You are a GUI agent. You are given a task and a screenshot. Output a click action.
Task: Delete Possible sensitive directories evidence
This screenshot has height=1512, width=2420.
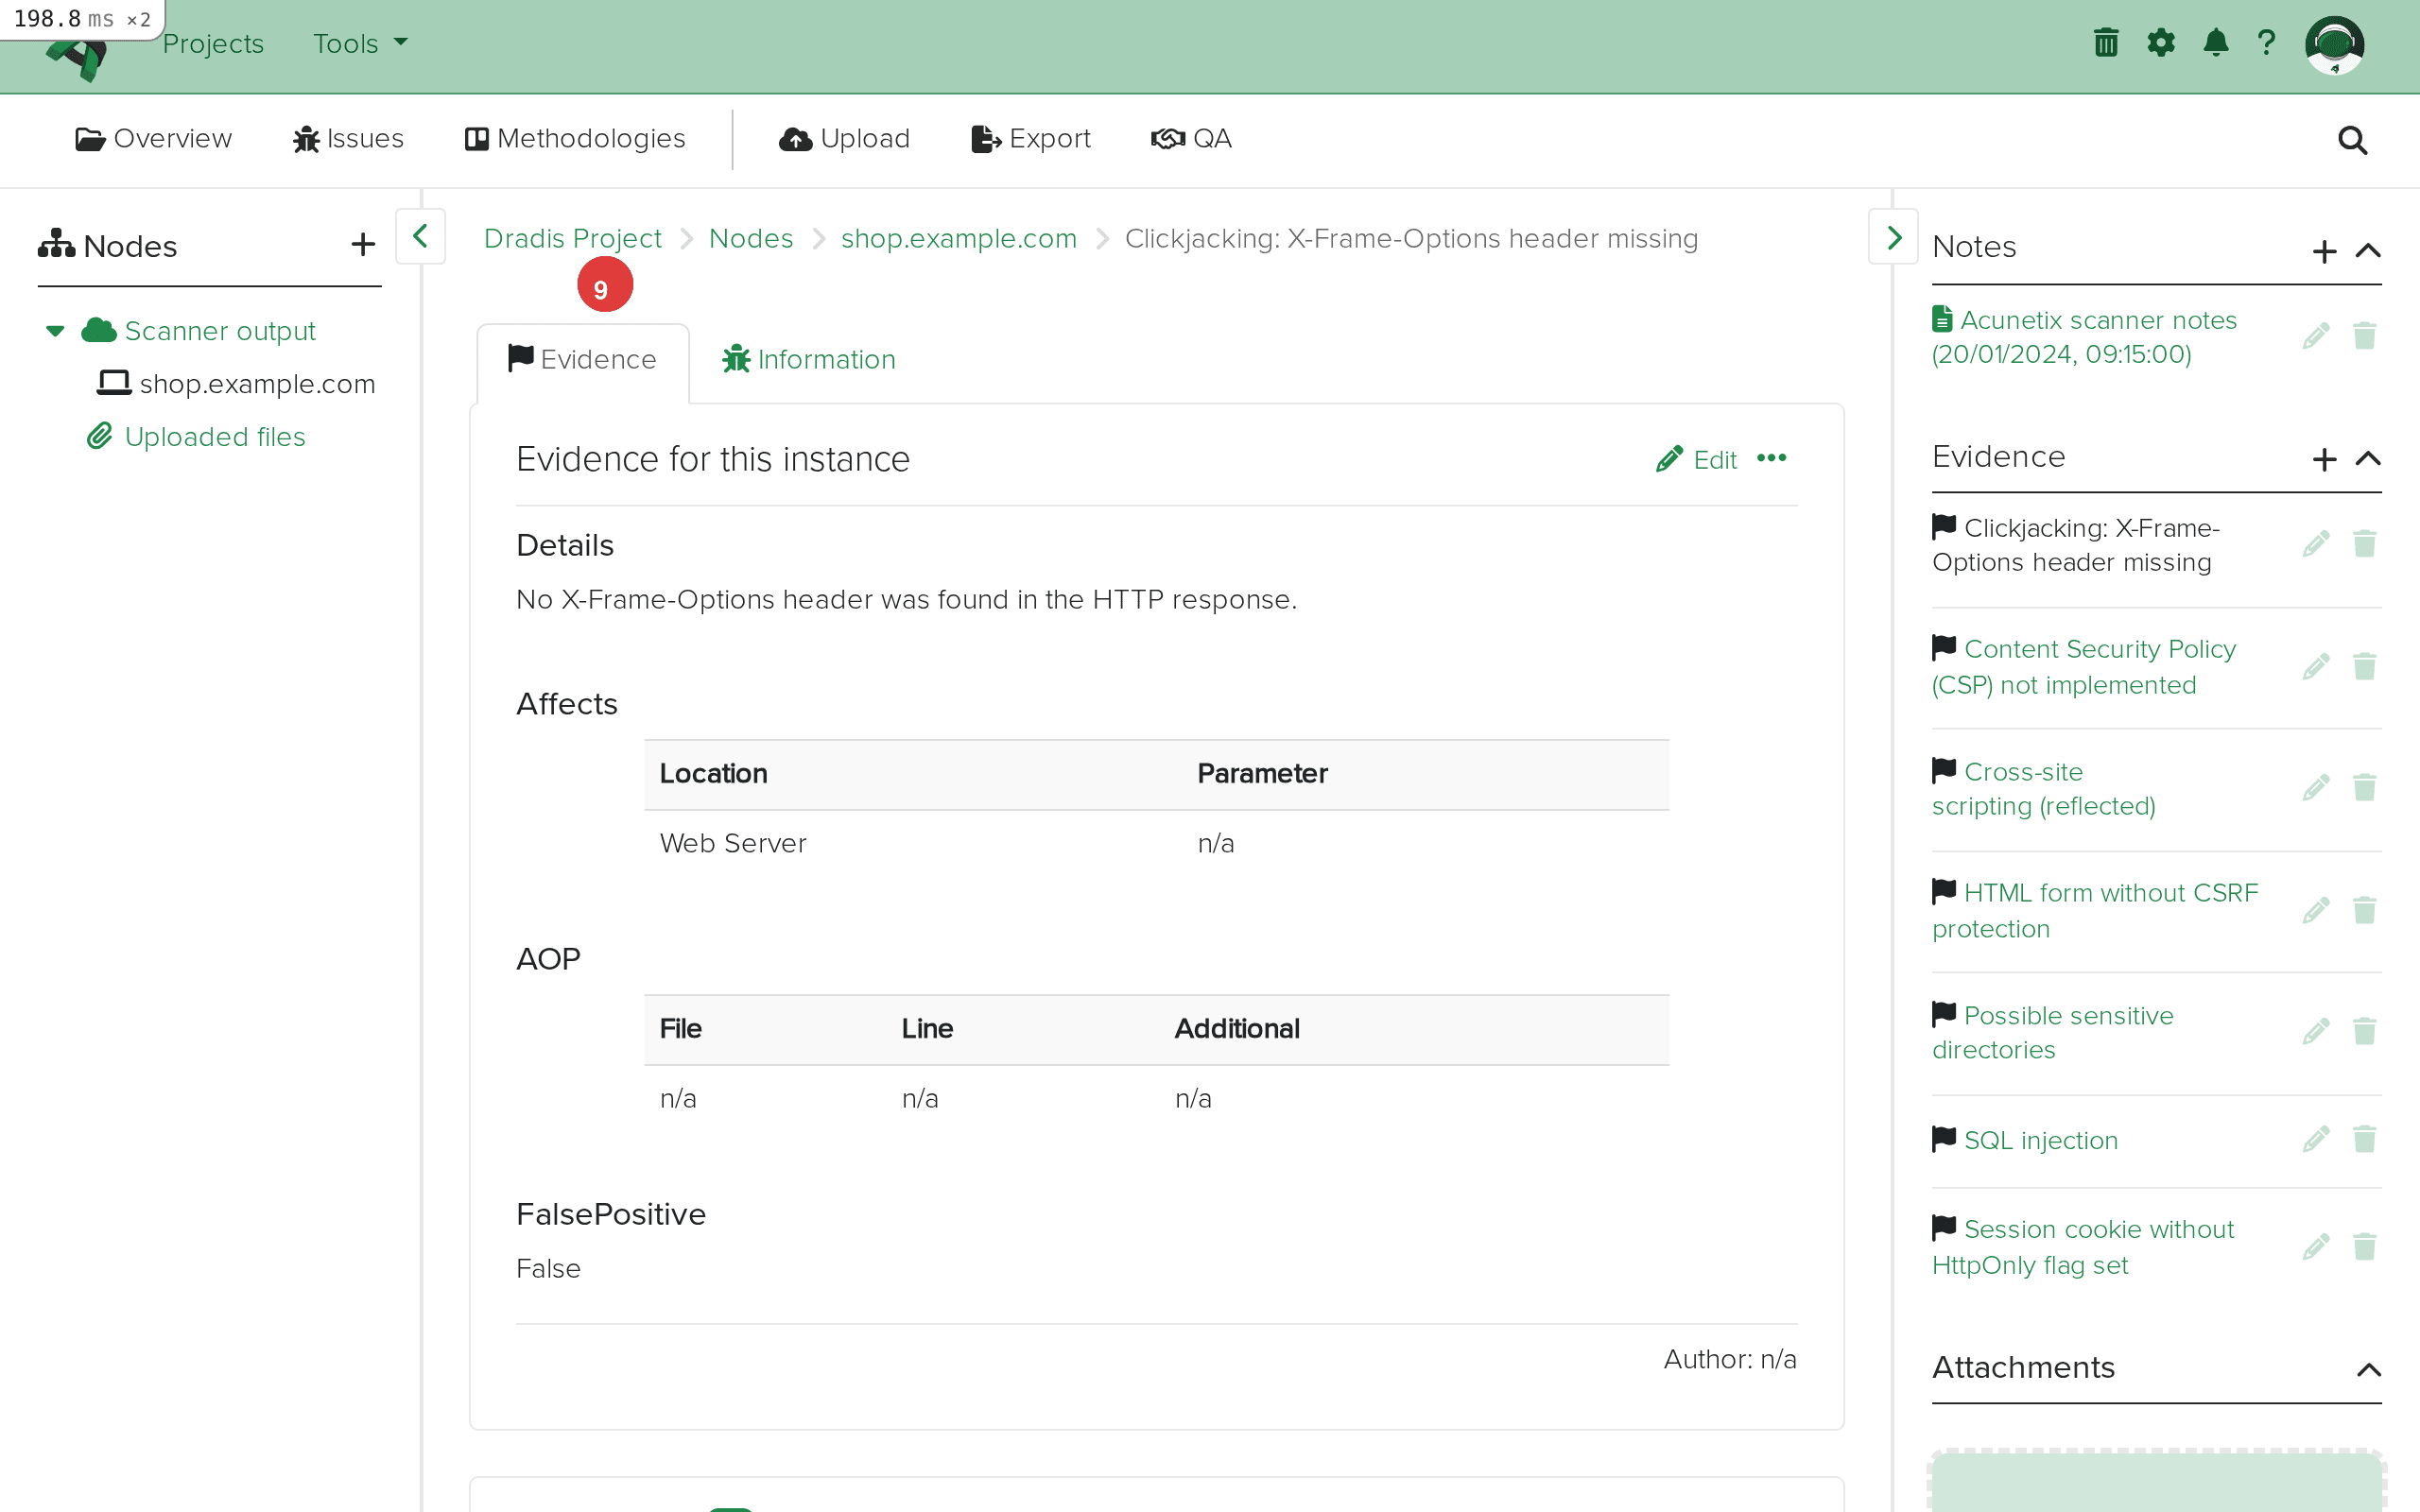(x=2364, y=1032)
